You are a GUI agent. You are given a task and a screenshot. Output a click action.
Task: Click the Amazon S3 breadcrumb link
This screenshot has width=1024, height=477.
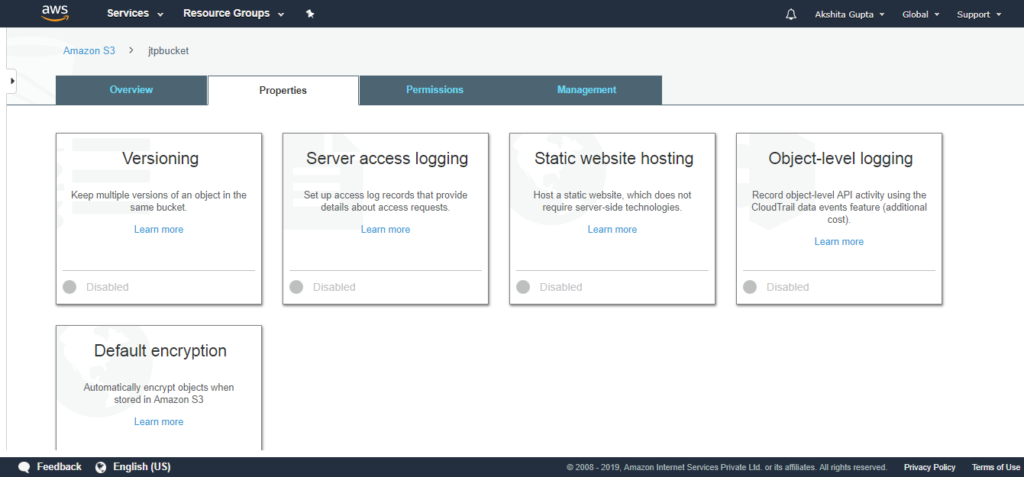89,50
